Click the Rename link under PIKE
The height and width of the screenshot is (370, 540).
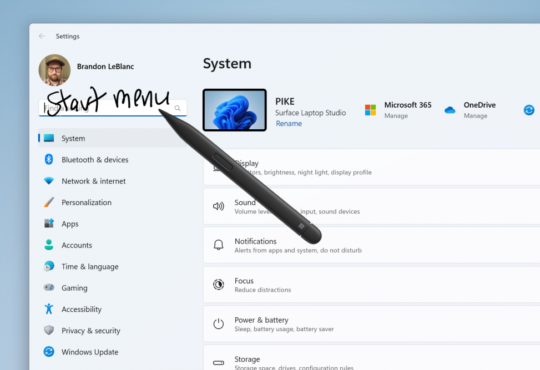[x=289, y=123]
